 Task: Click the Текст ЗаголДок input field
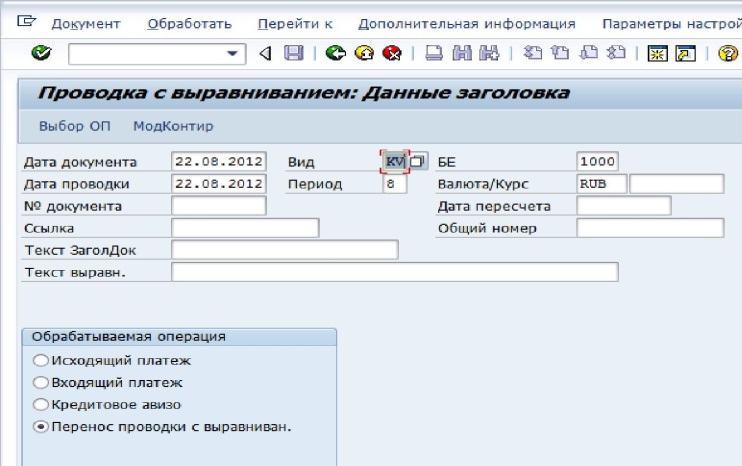pyautogui.click(x=285, y=250)
